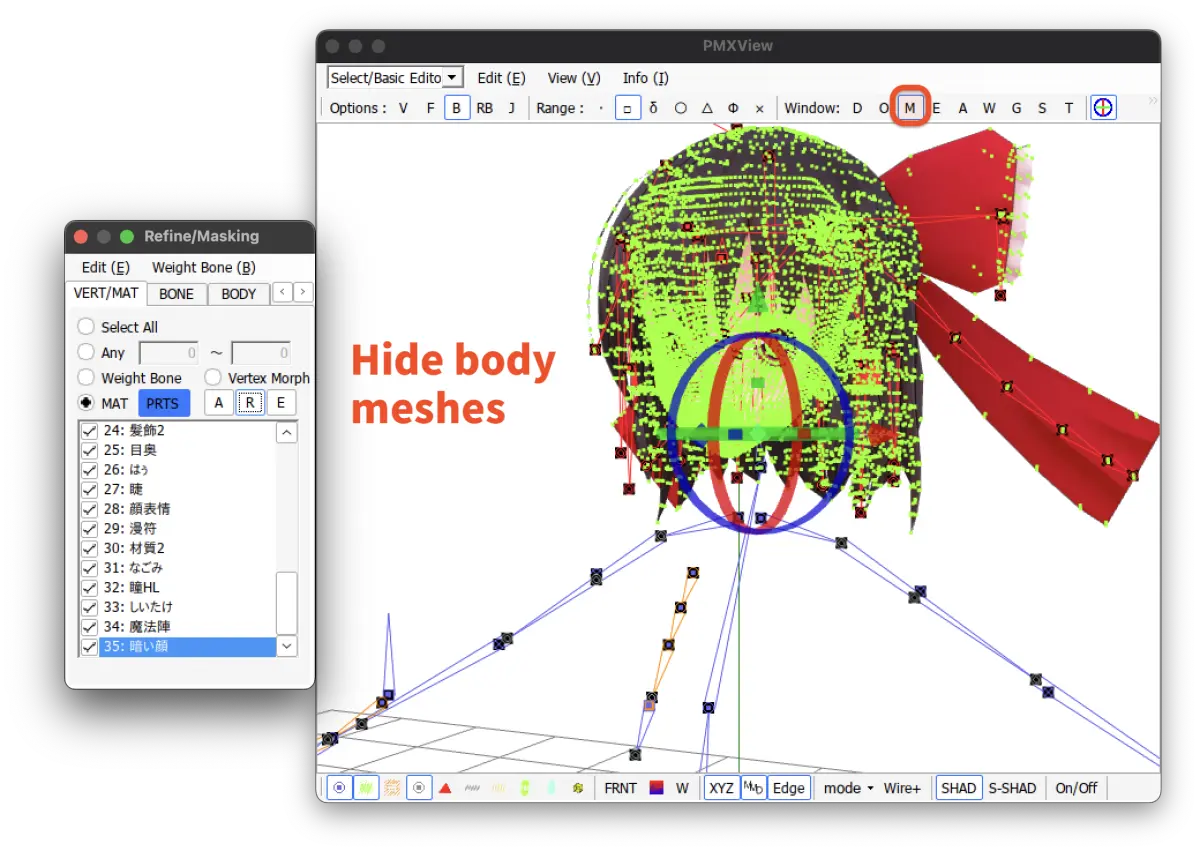This screenshot has width=1200, height=851.
Task: Click the PRTS button
Action: coord(163,403)
